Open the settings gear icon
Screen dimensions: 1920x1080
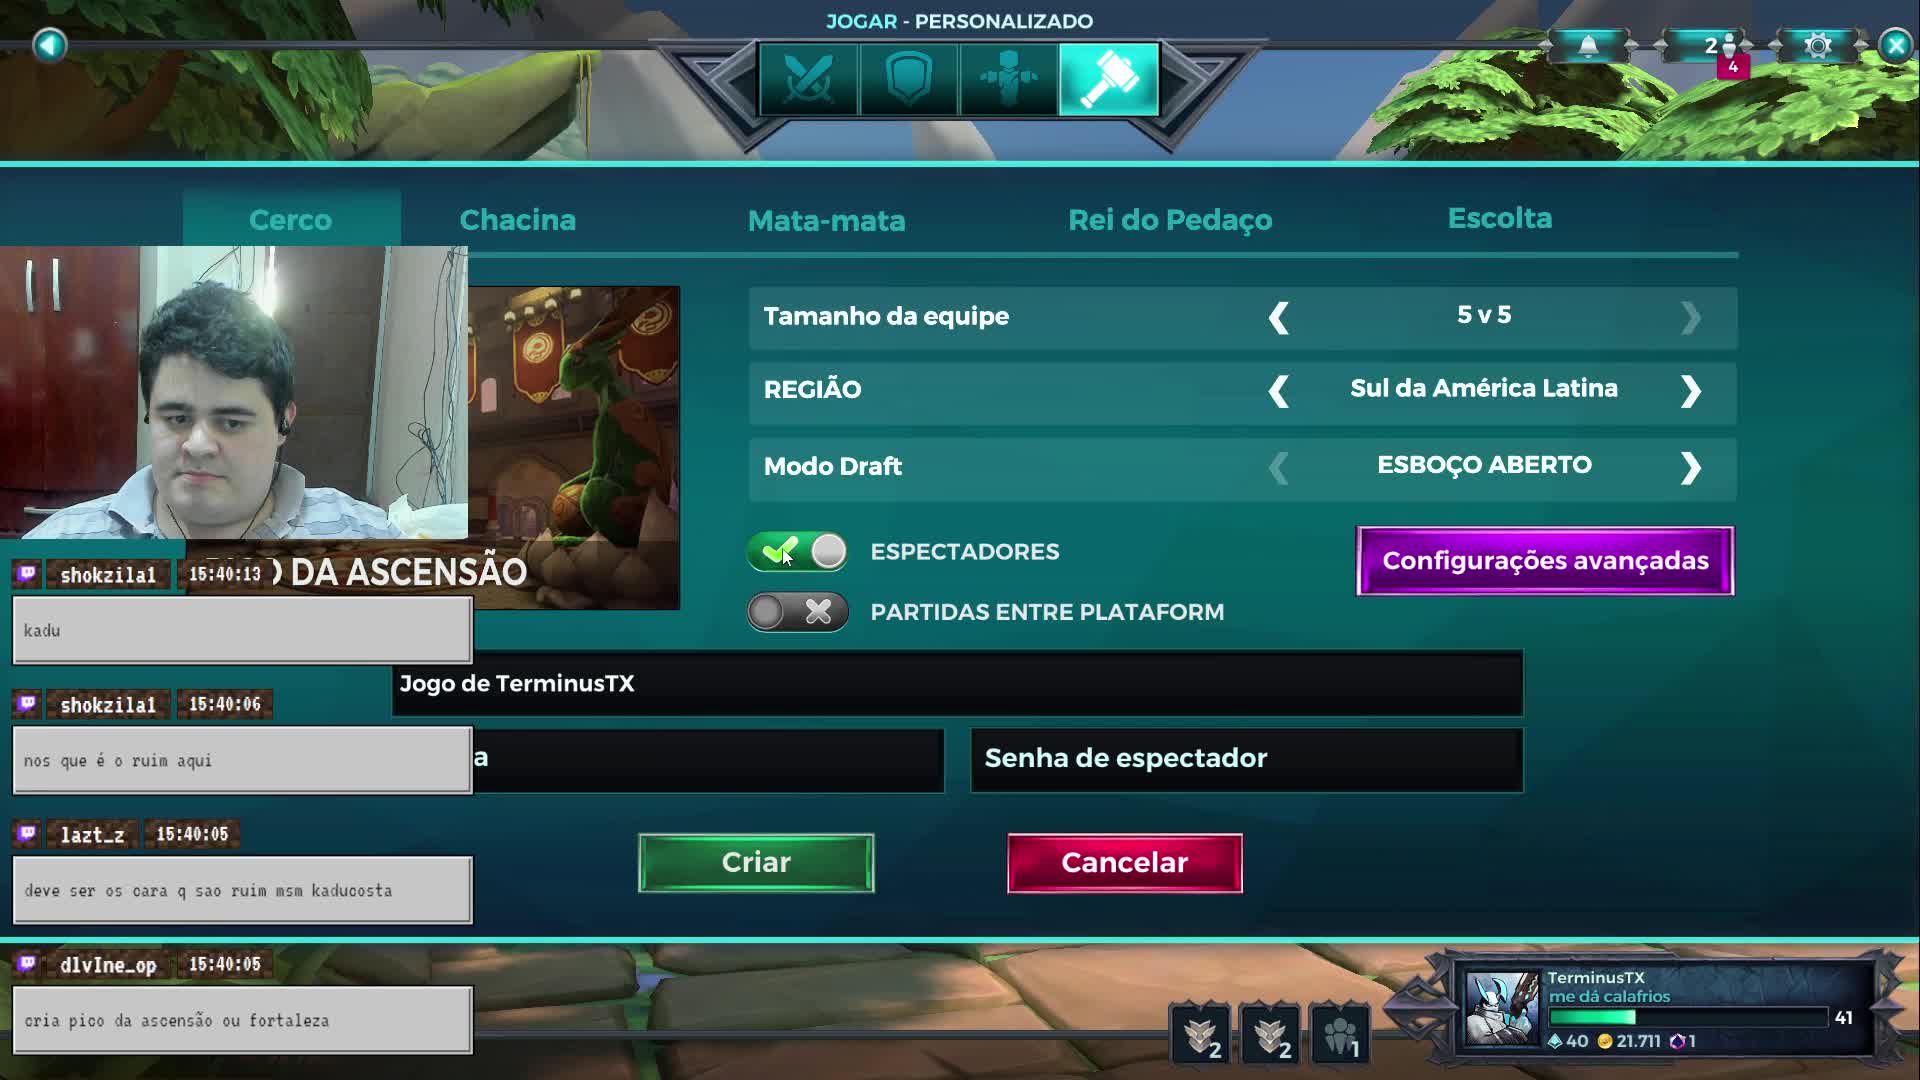pyautogui.click(x=1818, y=46)
